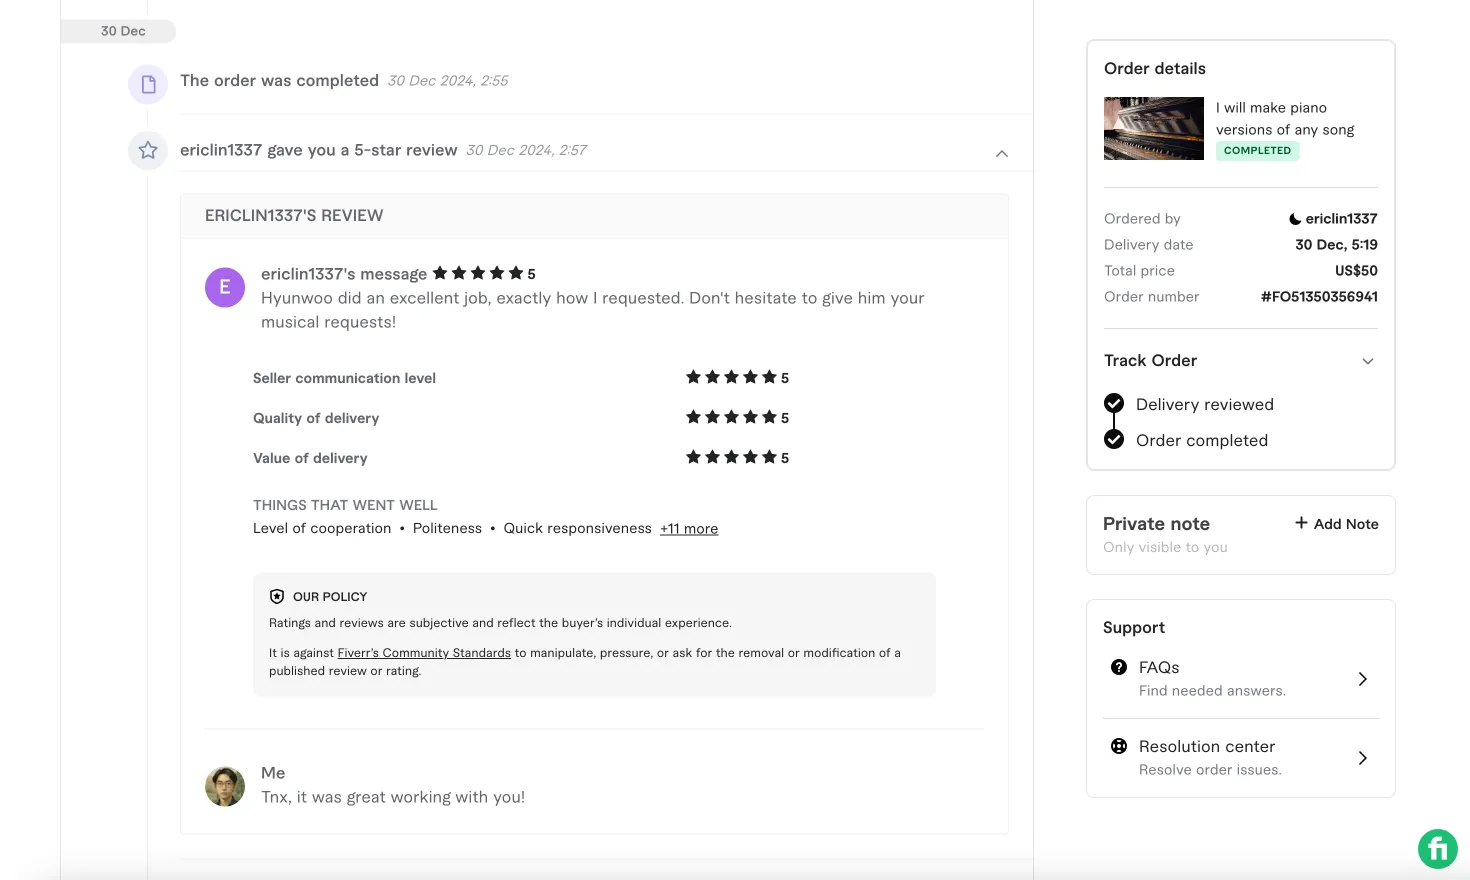Click the seller profile photo beside Me
1470x880 pixels.
(225, 787)
